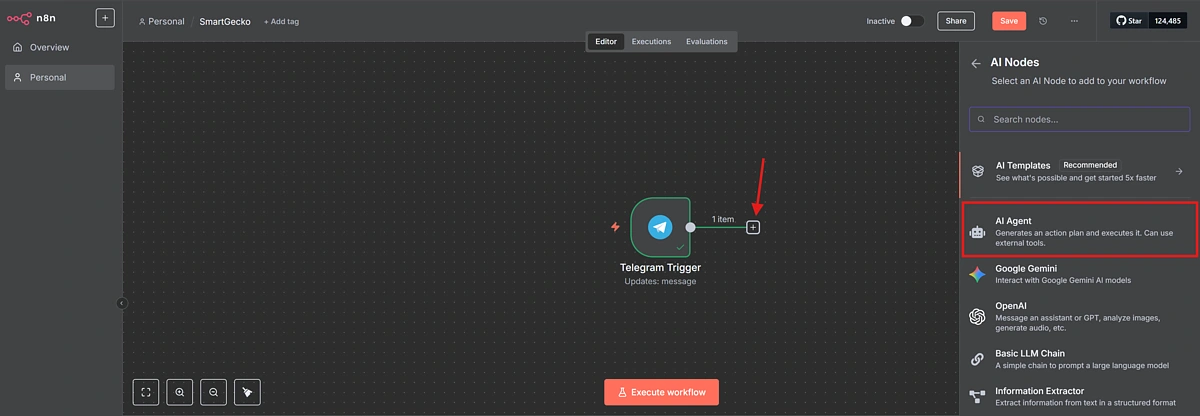
Task: Expand AI Templates with the arrow
Action: tap(1179, 172)
